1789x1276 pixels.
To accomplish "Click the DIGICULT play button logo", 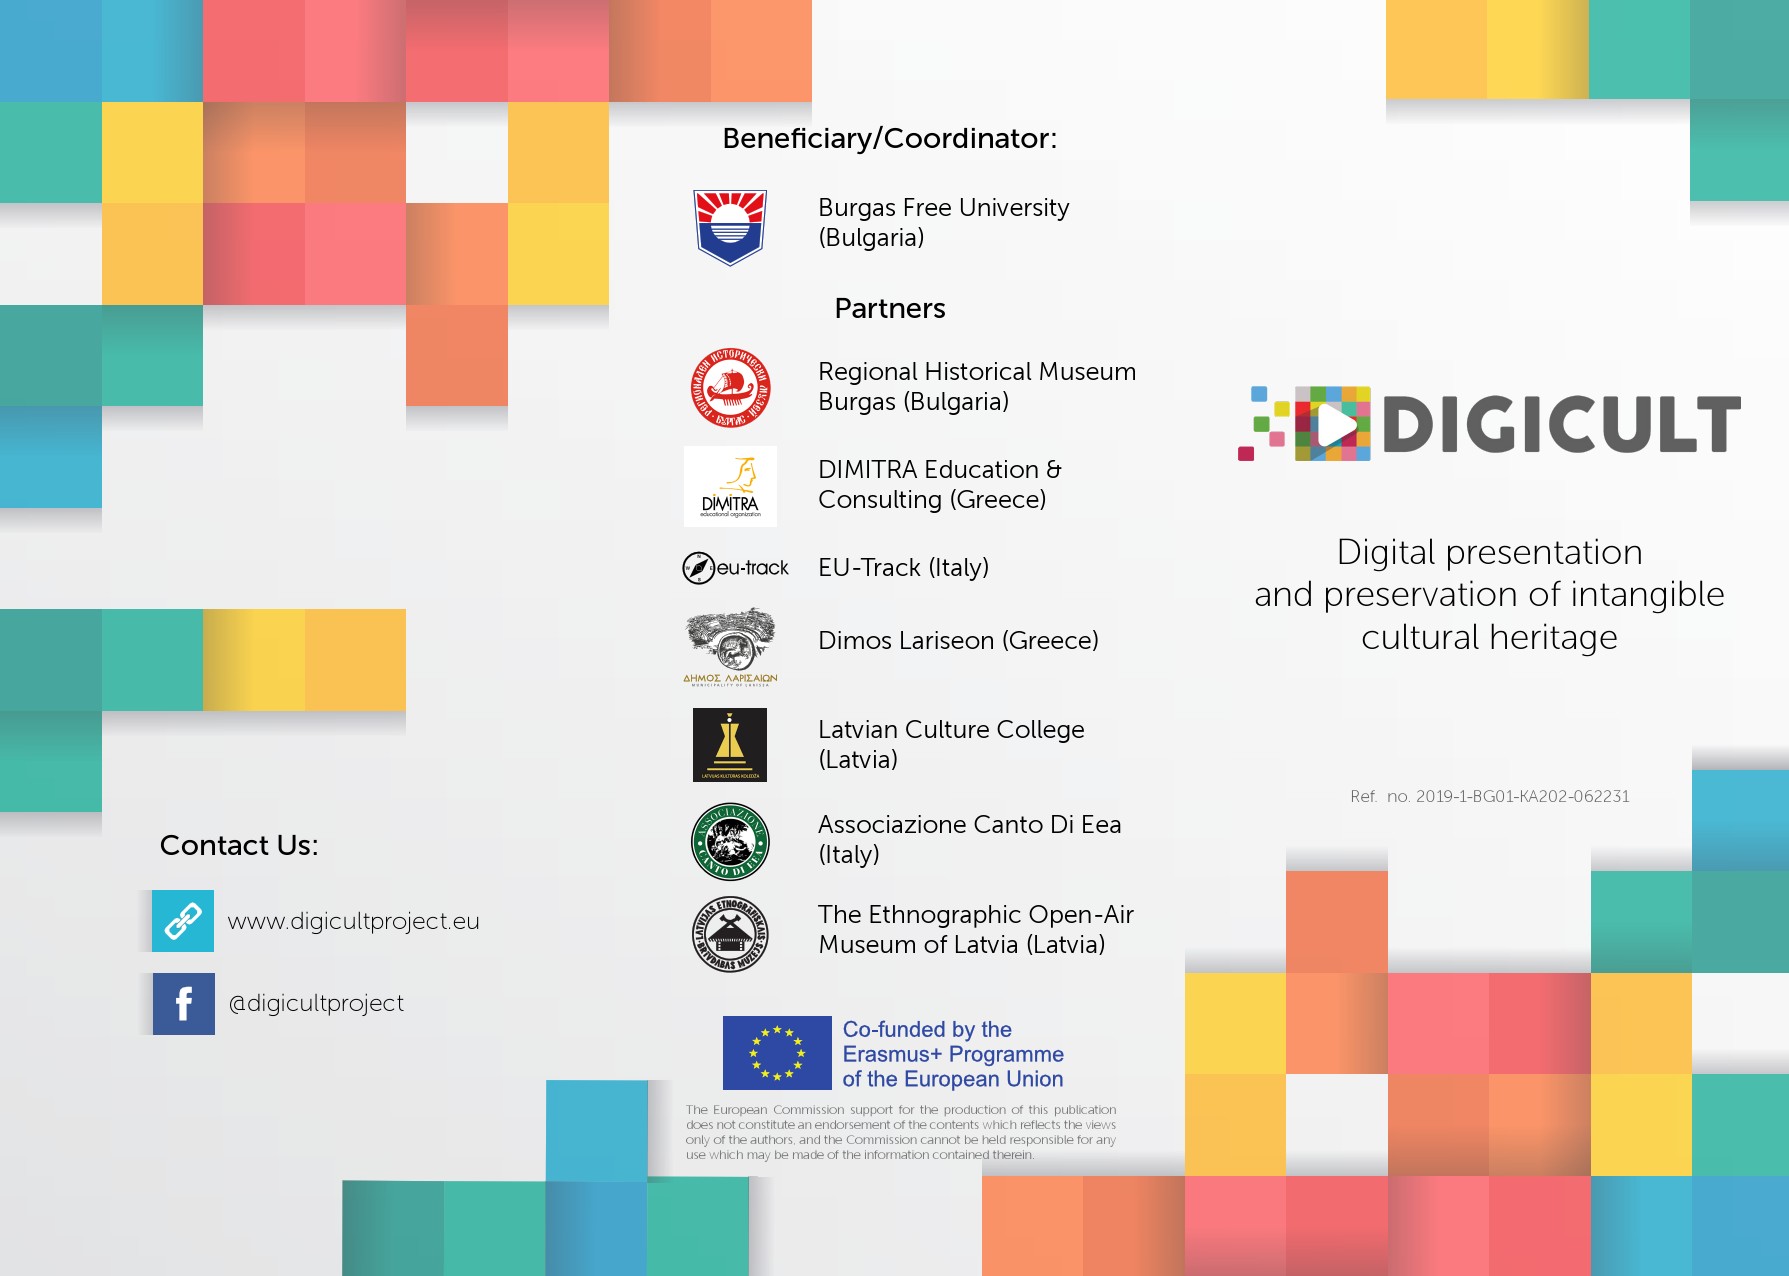I will (1333, 424).
